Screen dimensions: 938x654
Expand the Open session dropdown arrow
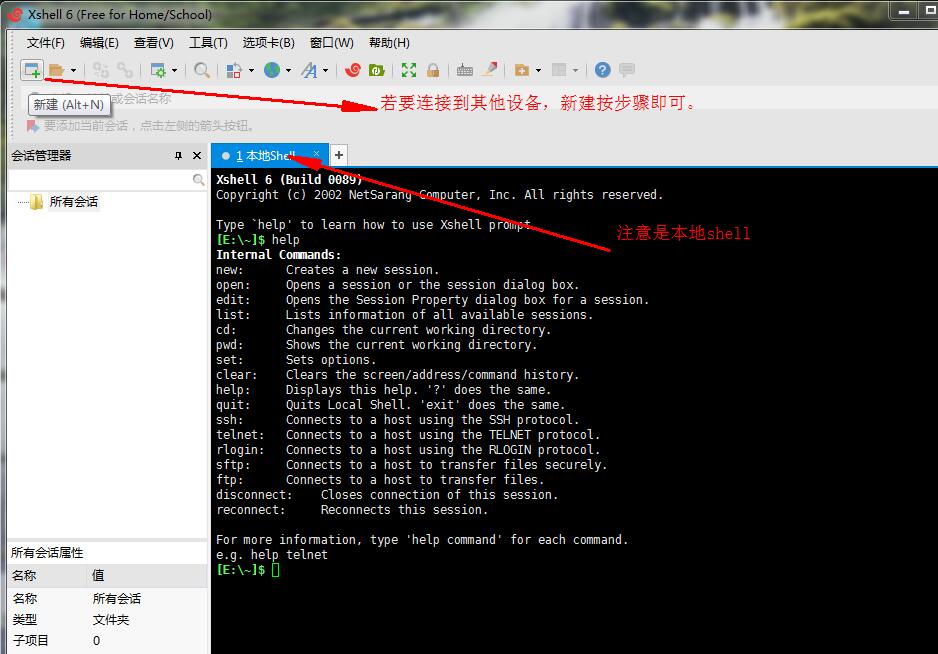pyautogui.click(x=73, y=71)
